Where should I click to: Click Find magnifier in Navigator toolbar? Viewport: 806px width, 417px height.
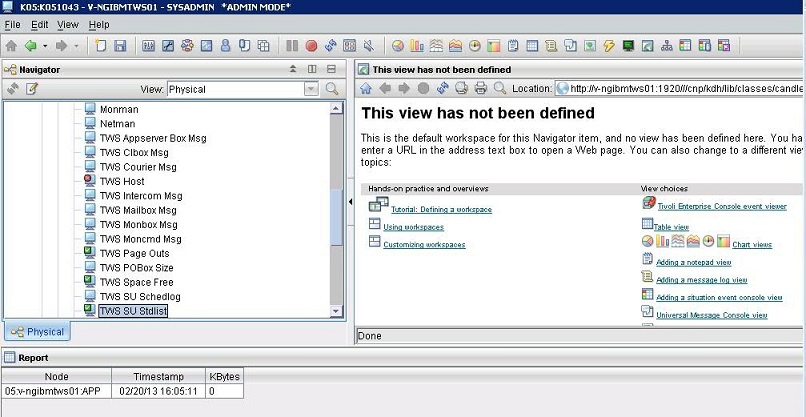[332, 89]
